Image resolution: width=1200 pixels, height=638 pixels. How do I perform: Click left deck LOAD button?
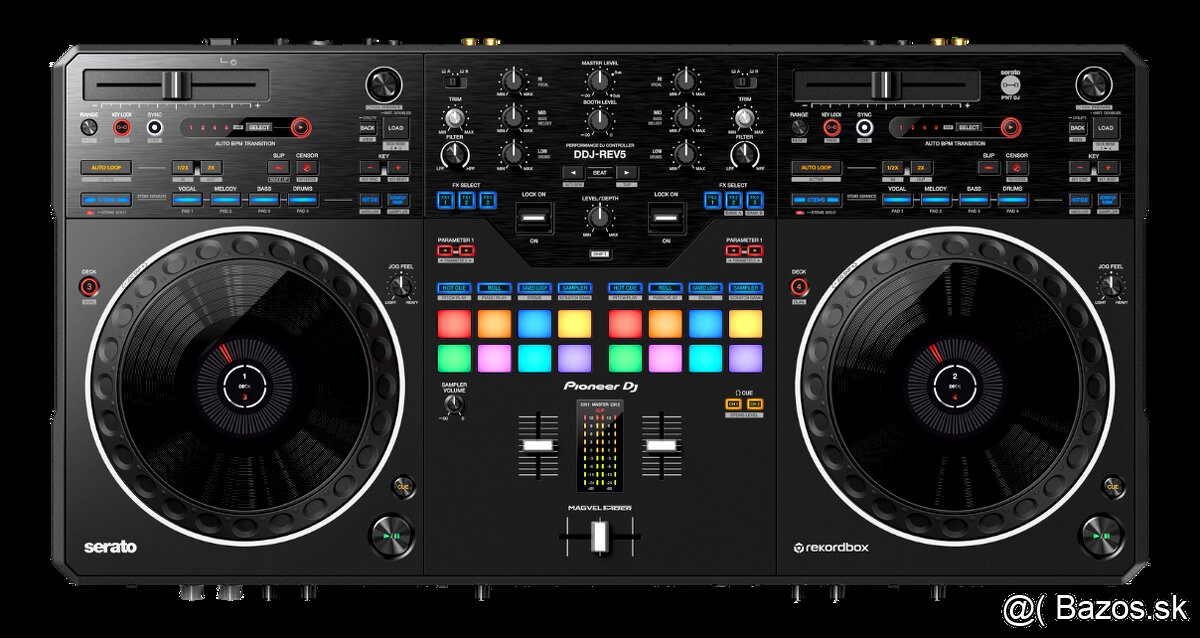(396, 128)
